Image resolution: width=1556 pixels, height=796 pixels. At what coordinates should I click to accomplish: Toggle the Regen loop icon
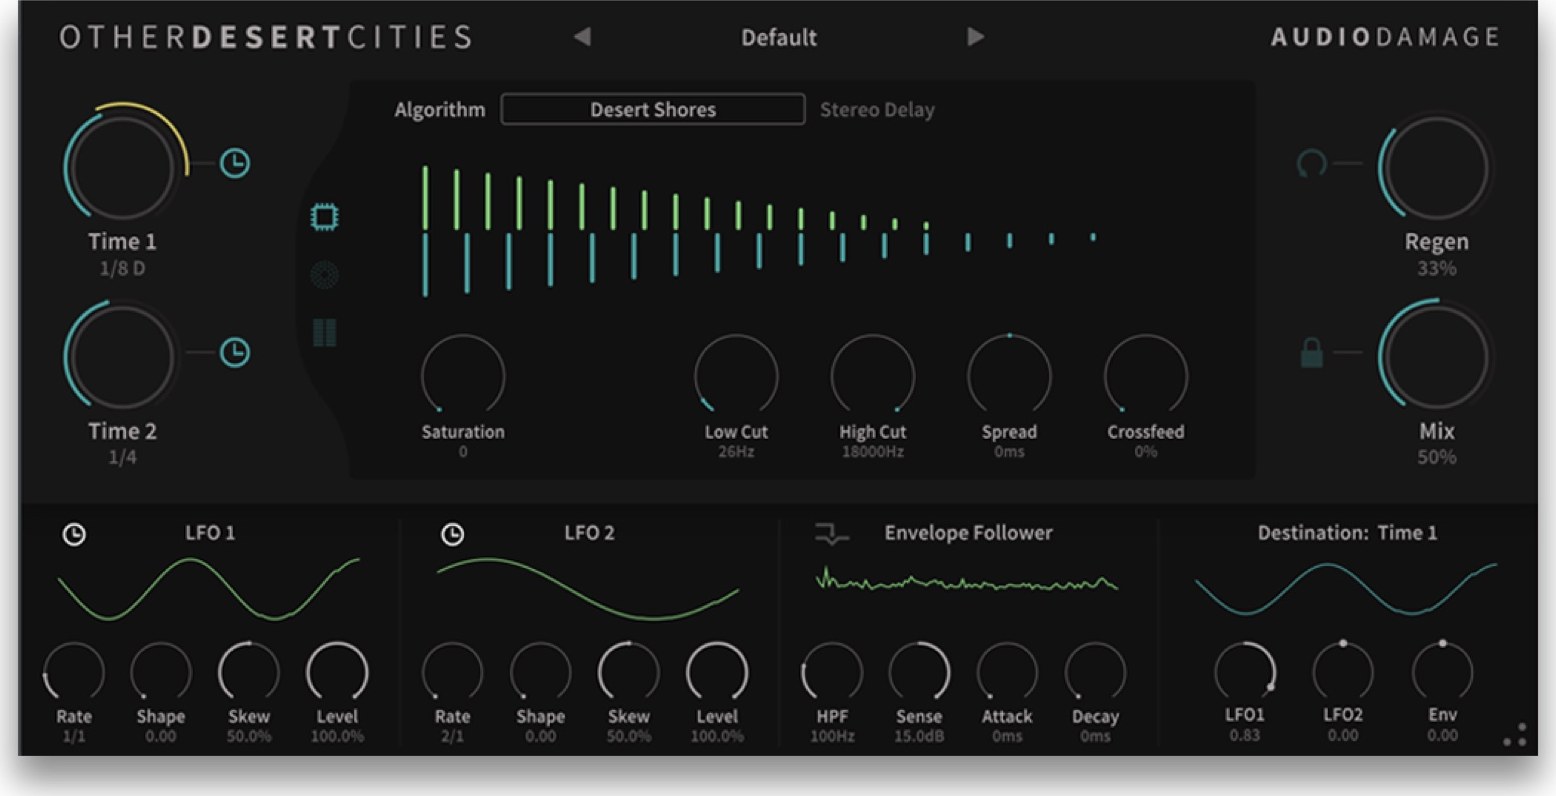click(x=1312, y=163)
